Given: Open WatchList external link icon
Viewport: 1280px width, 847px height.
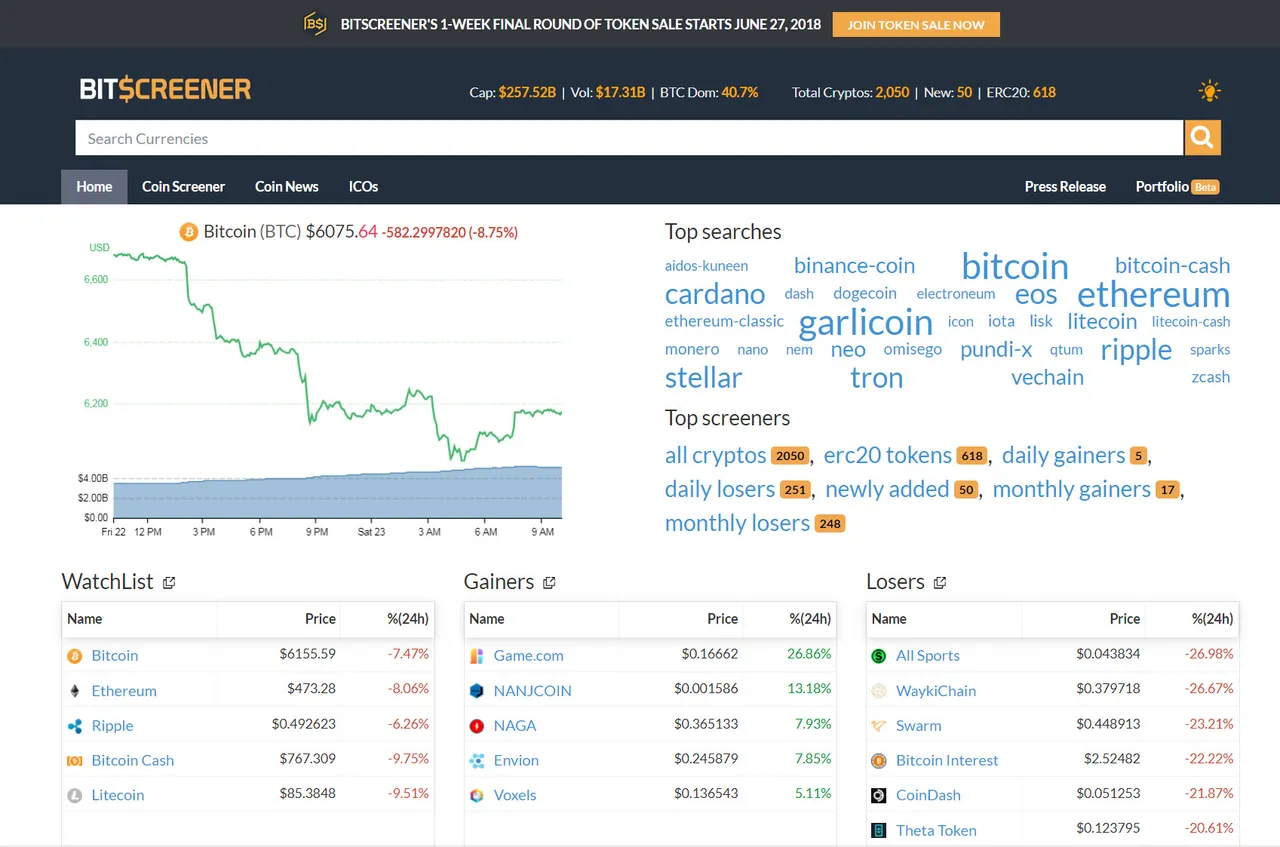Looking at the screenshot, I should click(x=169, y=582).
